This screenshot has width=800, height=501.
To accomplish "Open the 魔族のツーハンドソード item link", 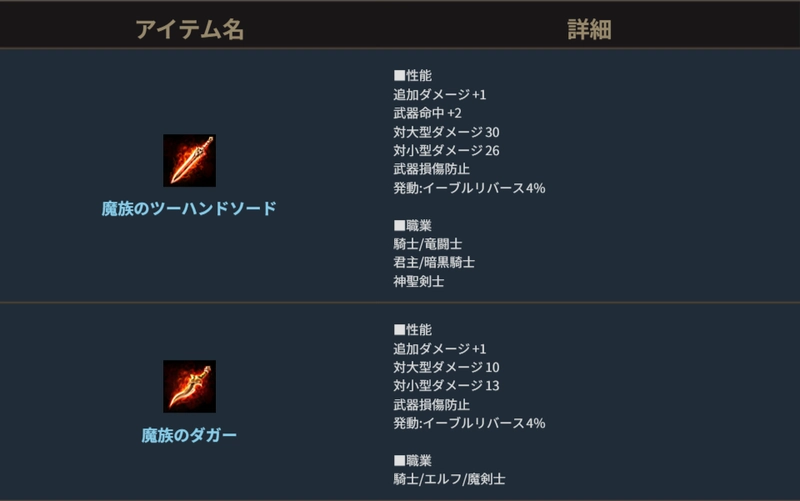I will (189, 209).
